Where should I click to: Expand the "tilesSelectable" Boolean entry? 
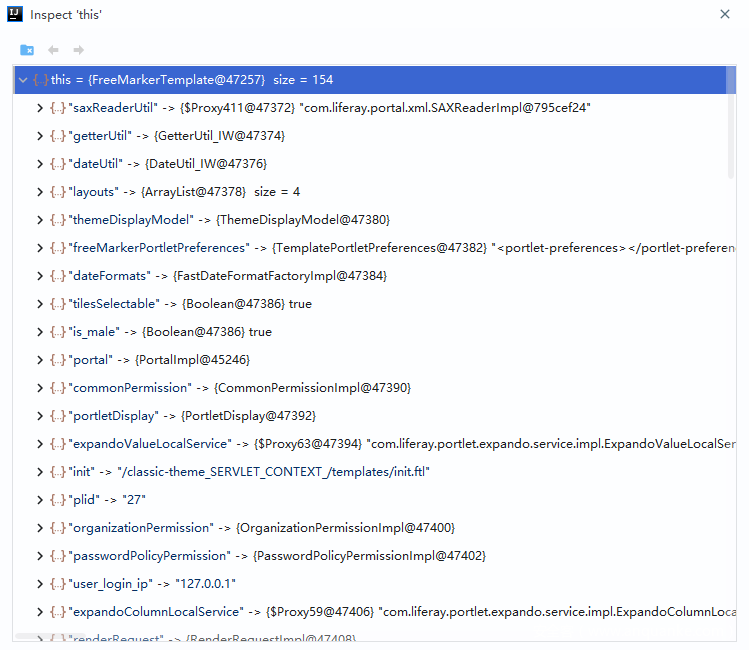(40, 304)
